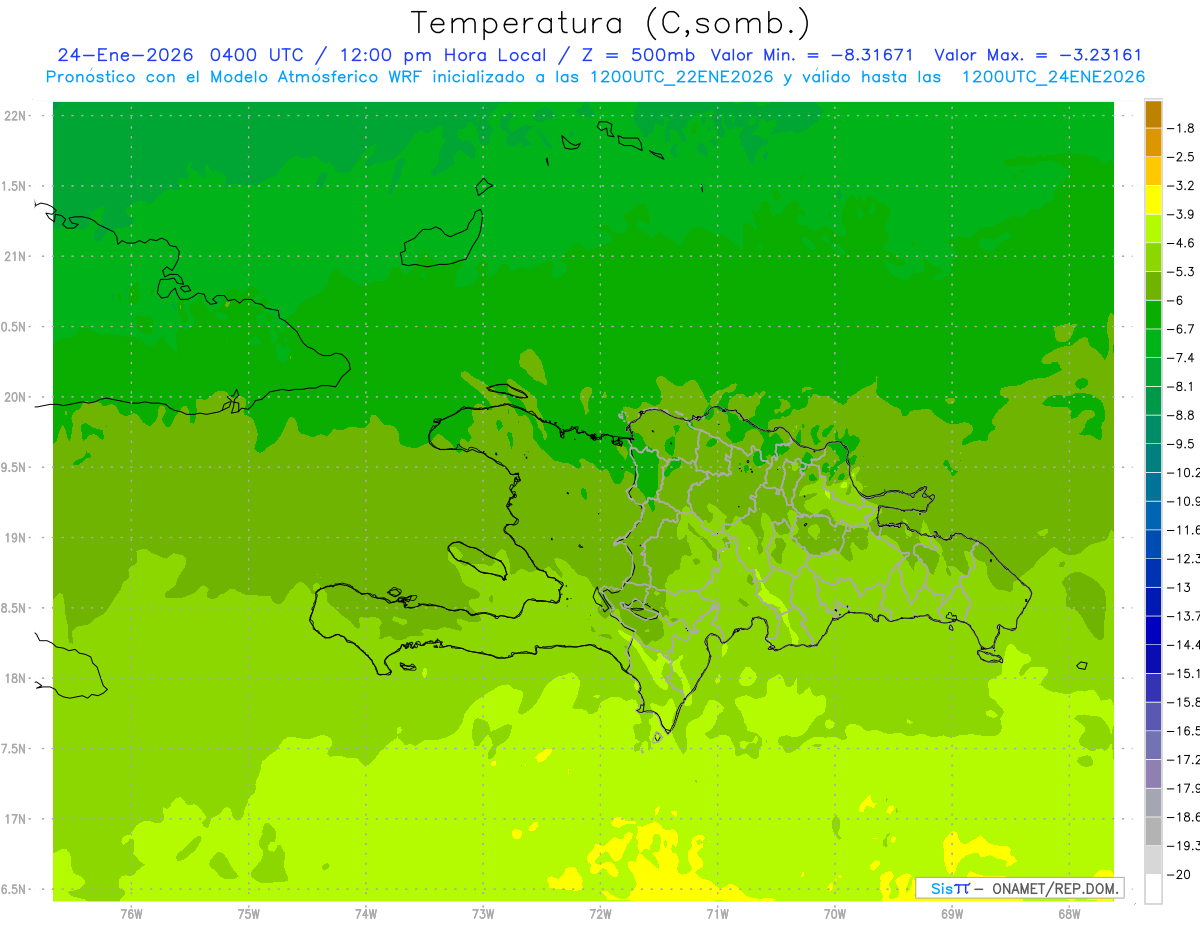
Task: Click the '-4.6' colorbar label
Action: (1181, 243)
